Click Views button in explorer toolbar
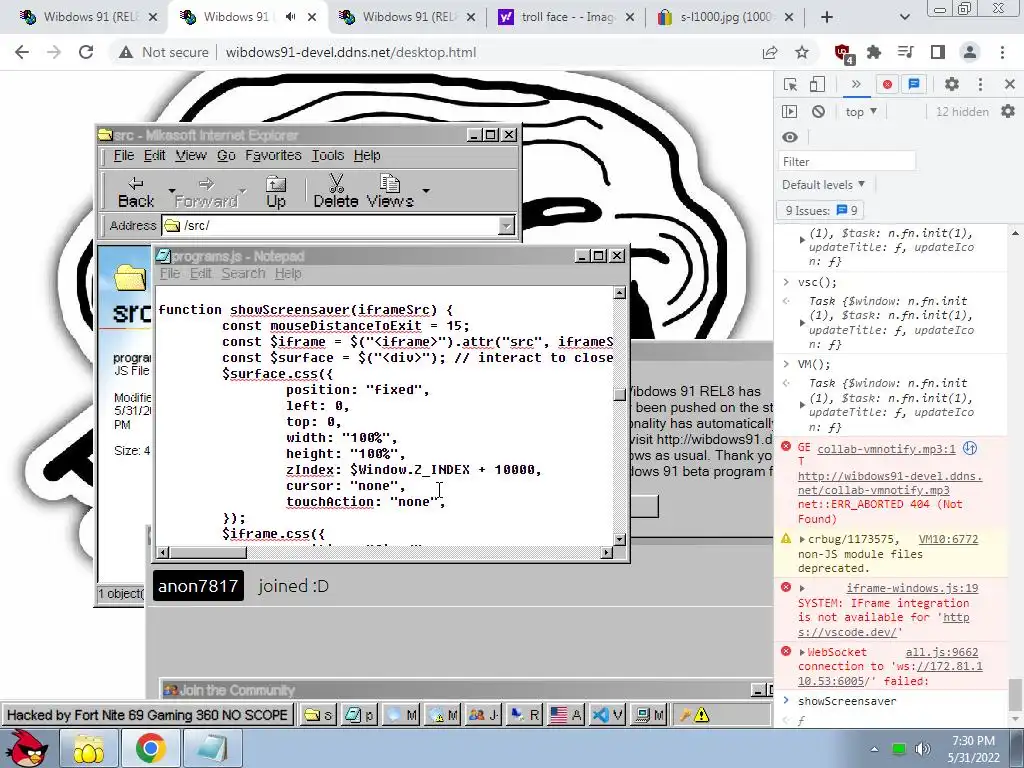1024x768 pixels. coord(390,192)
